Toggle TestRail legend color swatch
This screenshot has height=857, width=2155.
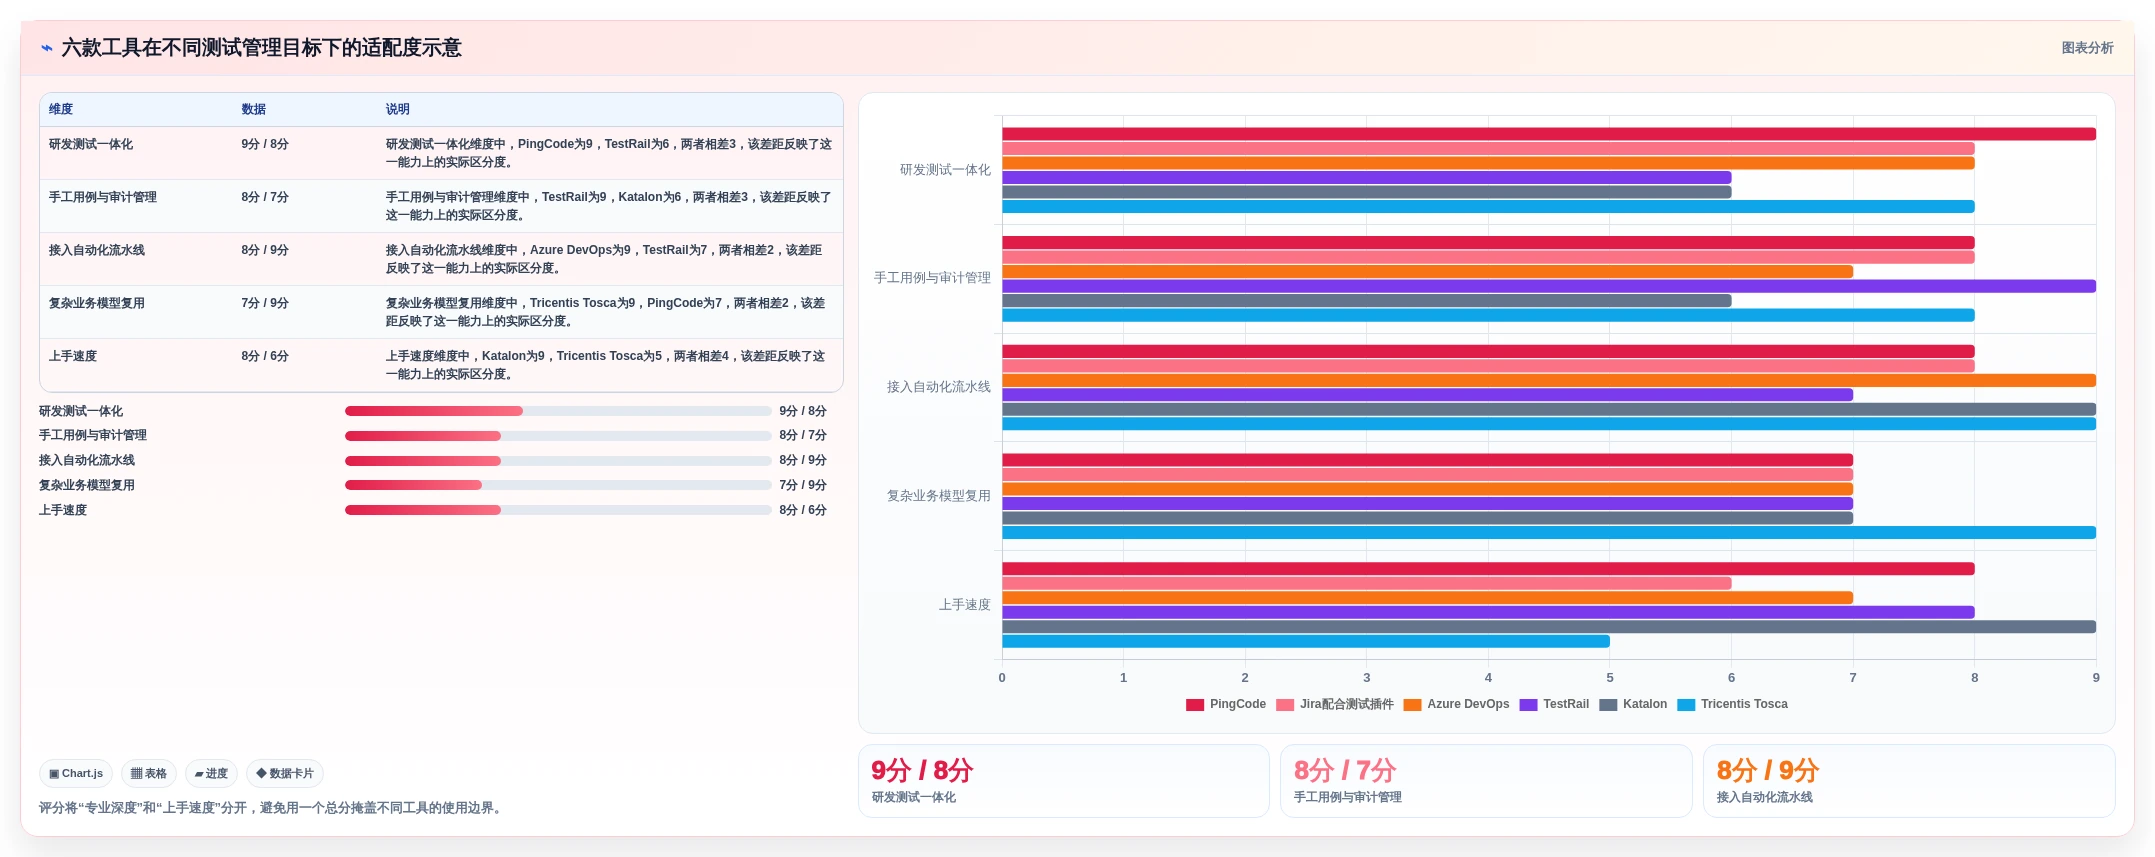[1528, 704]
